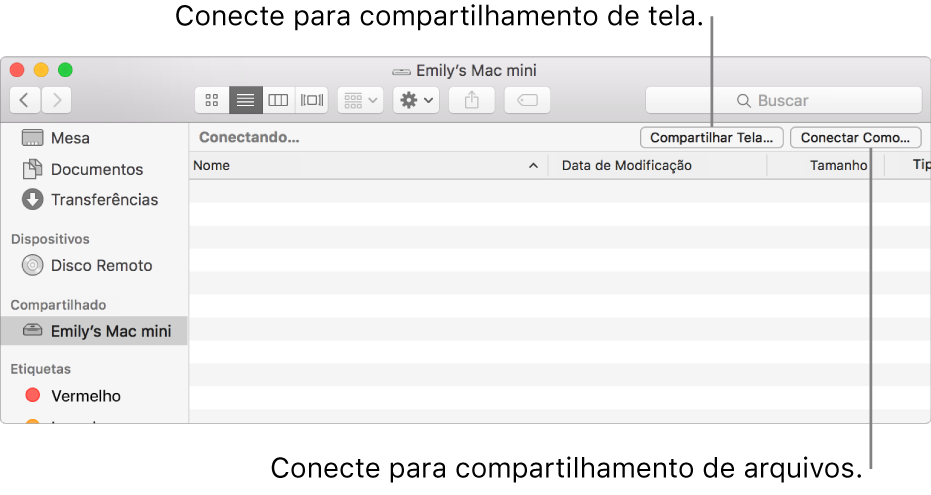This screenshot has width=931, height=495.
Task: Close the Finder window
Action: [x=17, y=70]
